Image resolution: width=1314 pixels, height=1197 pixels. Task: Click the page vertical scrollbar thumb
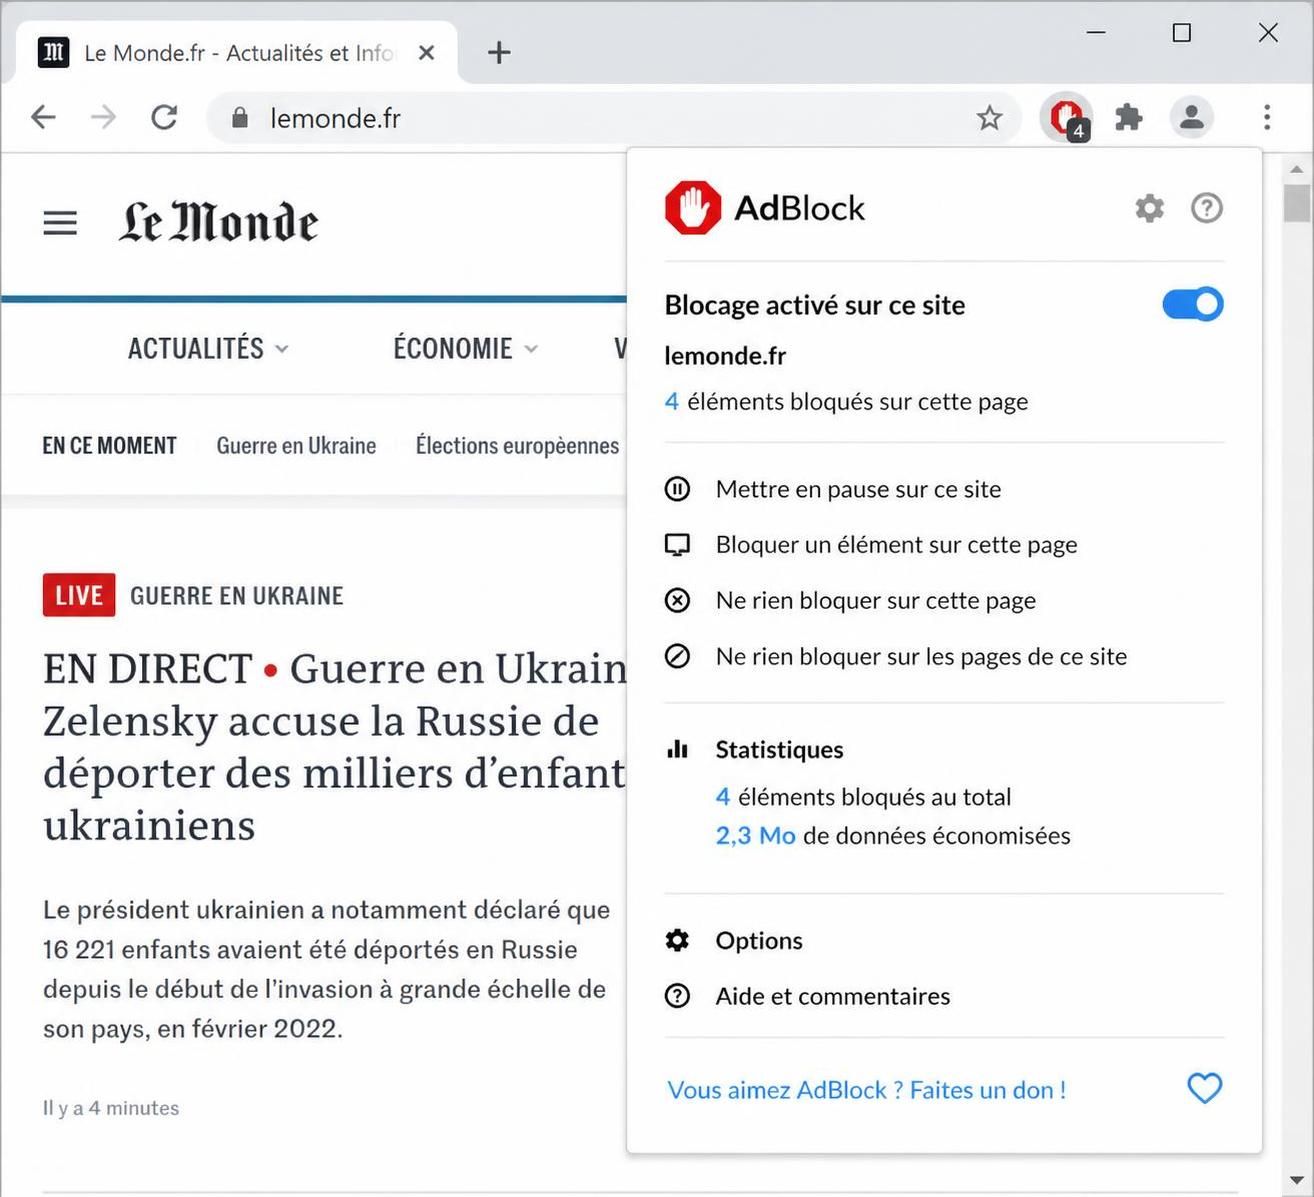(1297, 203)
